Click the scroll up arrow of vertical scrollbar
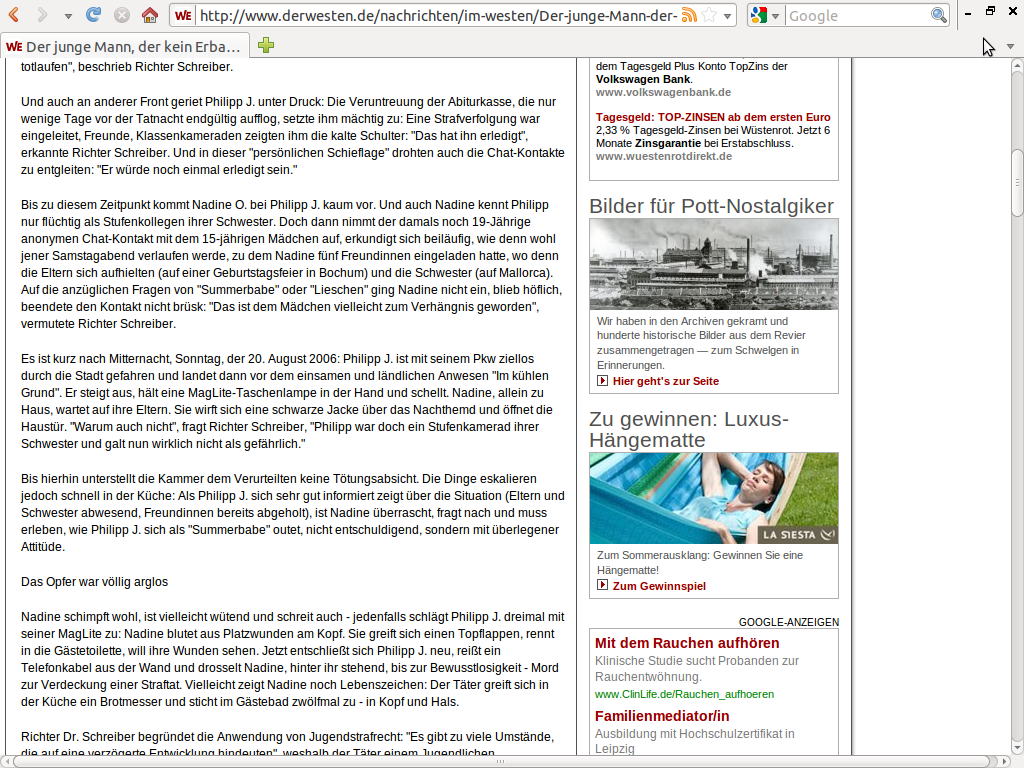Screen dimensions: 1024x768 click(1017, 66)
